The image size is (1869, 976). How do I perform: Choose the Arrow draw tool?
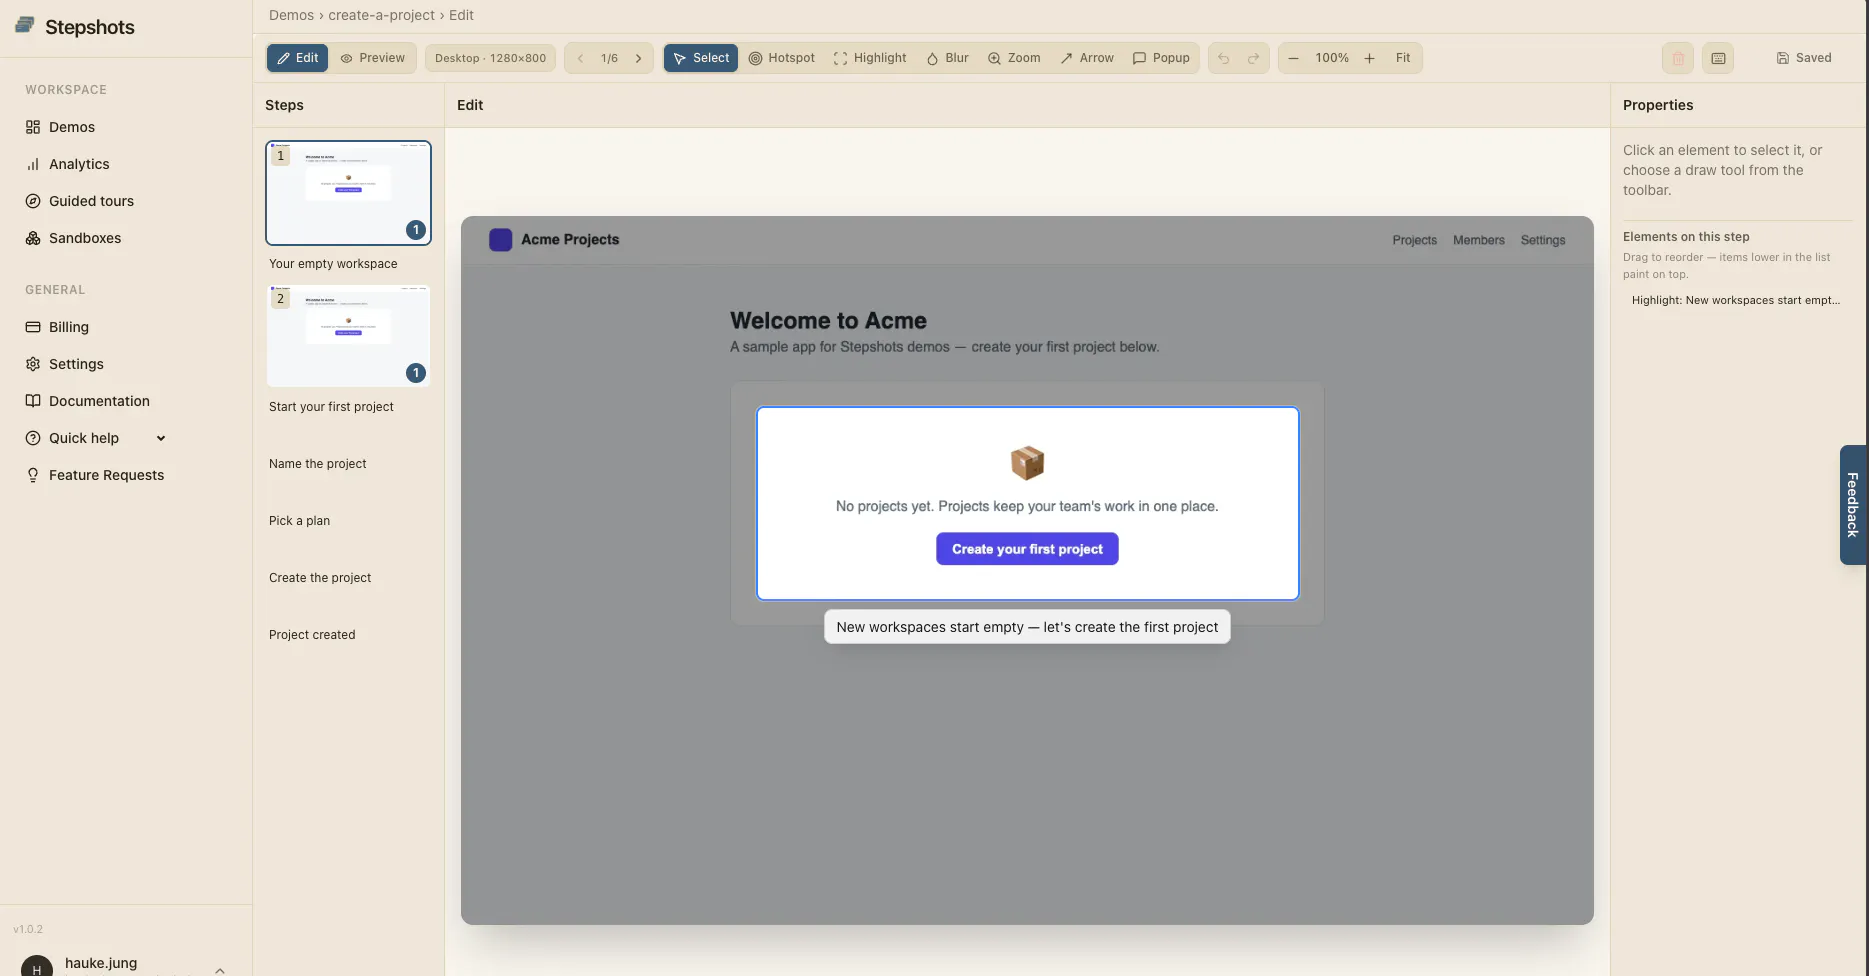click(1087, 58)
